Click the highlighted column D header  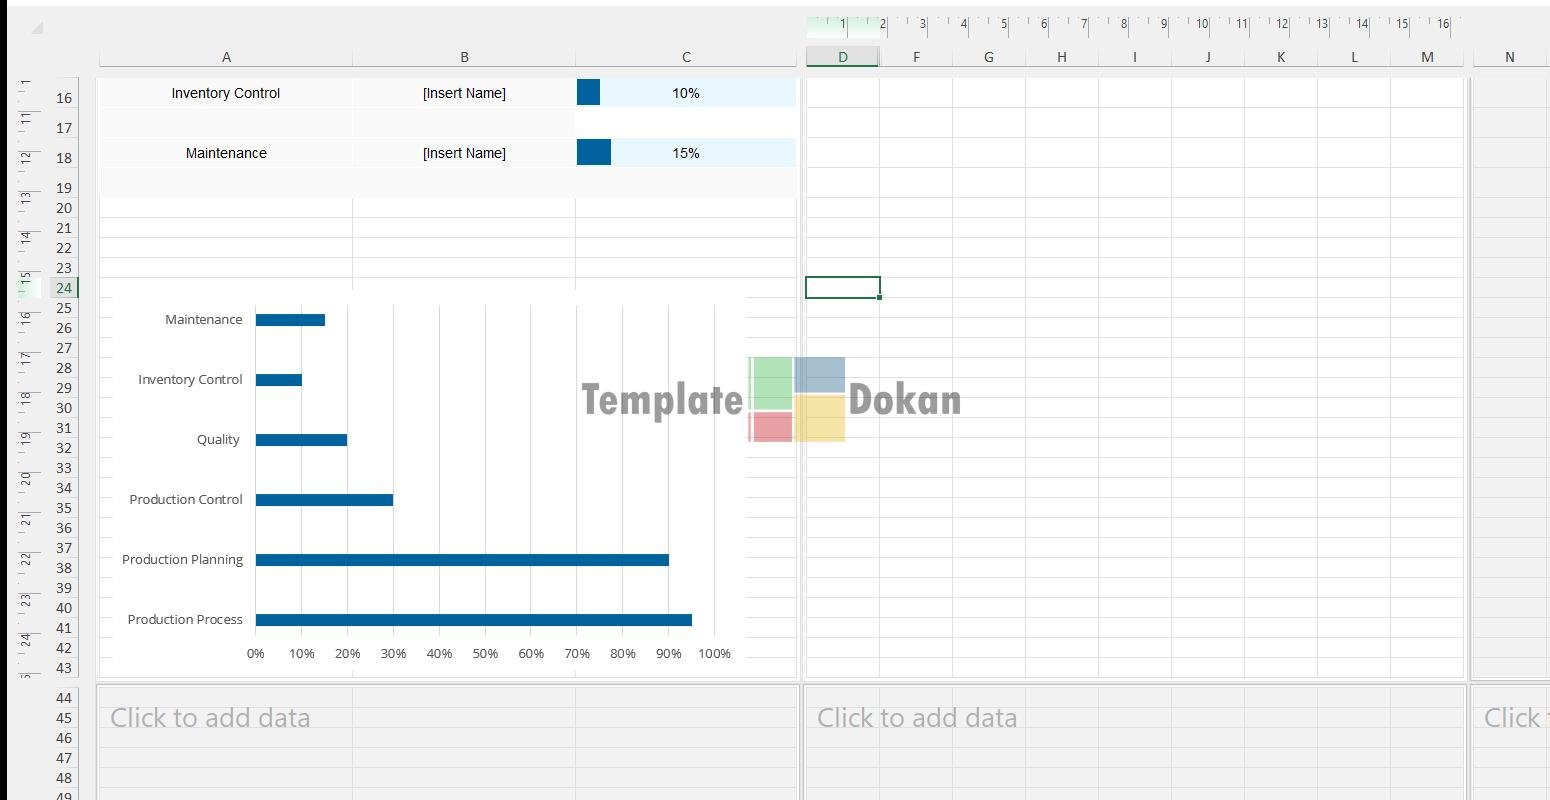[842, 57]
